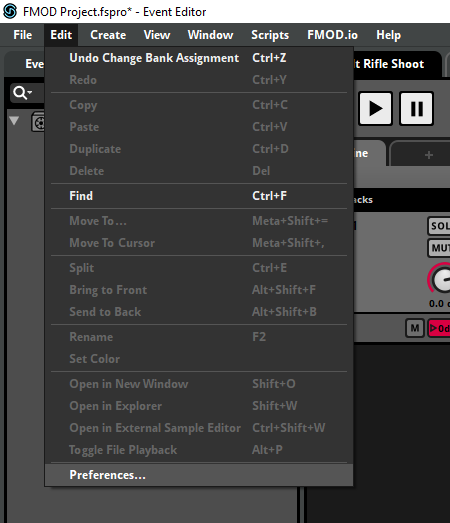This screenshot has width=450, height=523.
Task: Open the Window menu
Action: [210, 35]
